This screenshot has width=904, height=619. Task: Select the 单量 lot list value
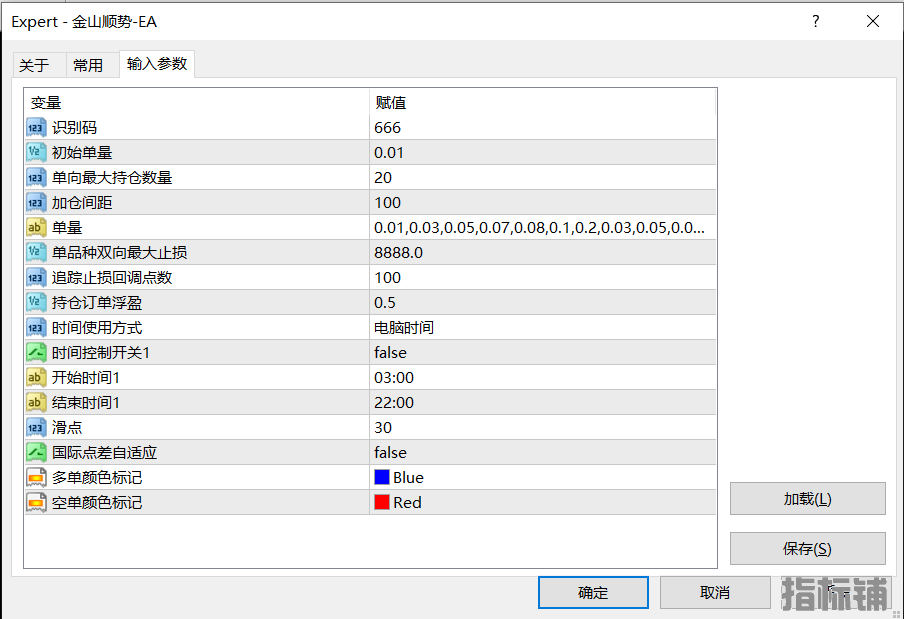539,227
